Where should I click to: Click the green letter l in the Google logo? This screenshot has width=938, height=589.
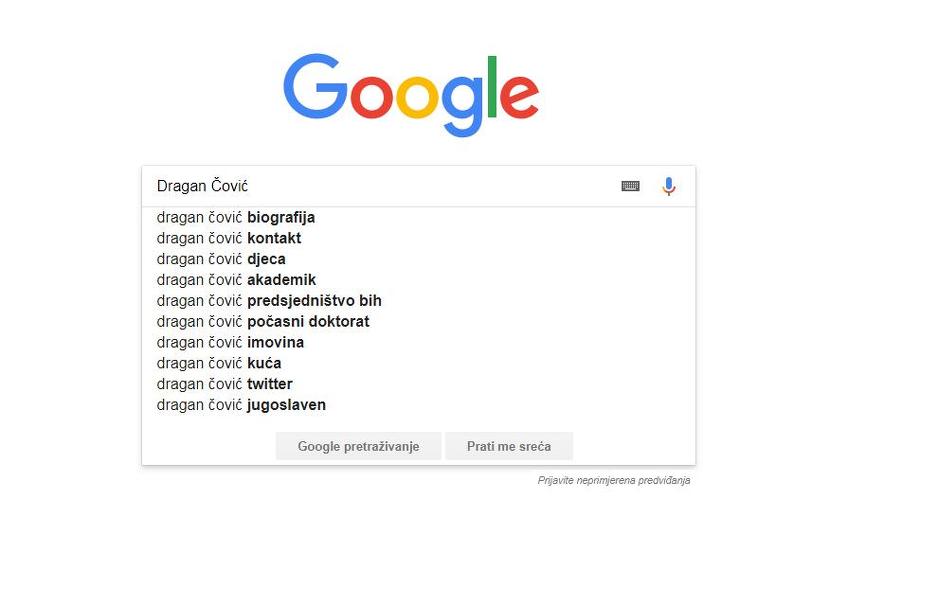point(491,86)
